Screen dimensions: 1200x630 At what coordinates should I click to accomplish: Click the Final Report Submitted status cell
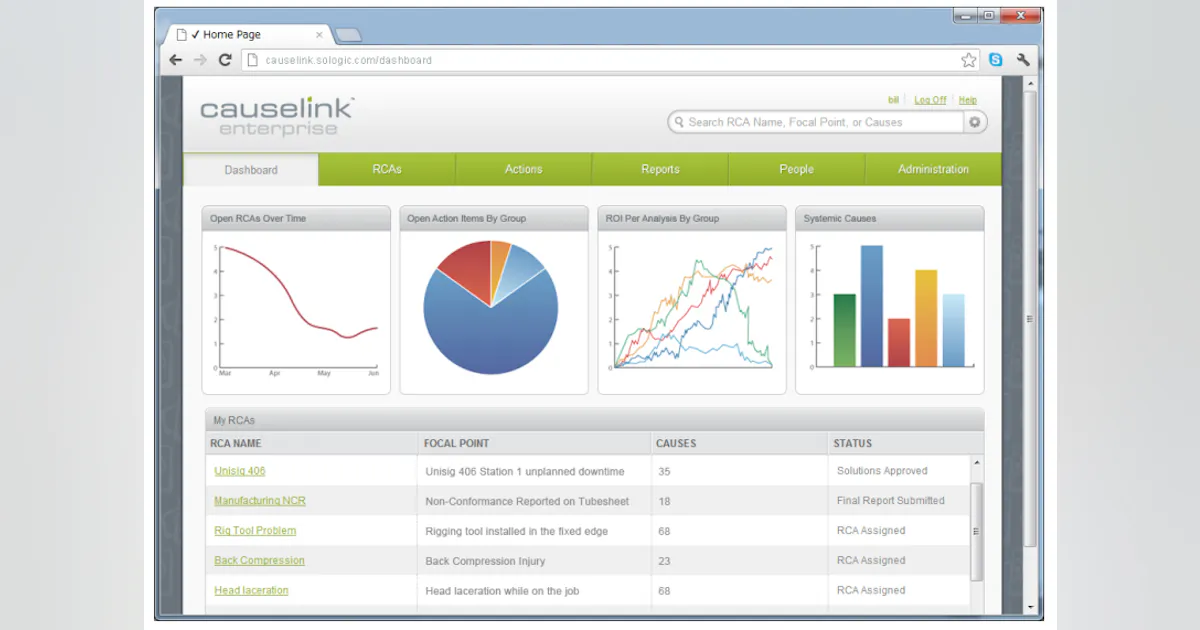891,501
